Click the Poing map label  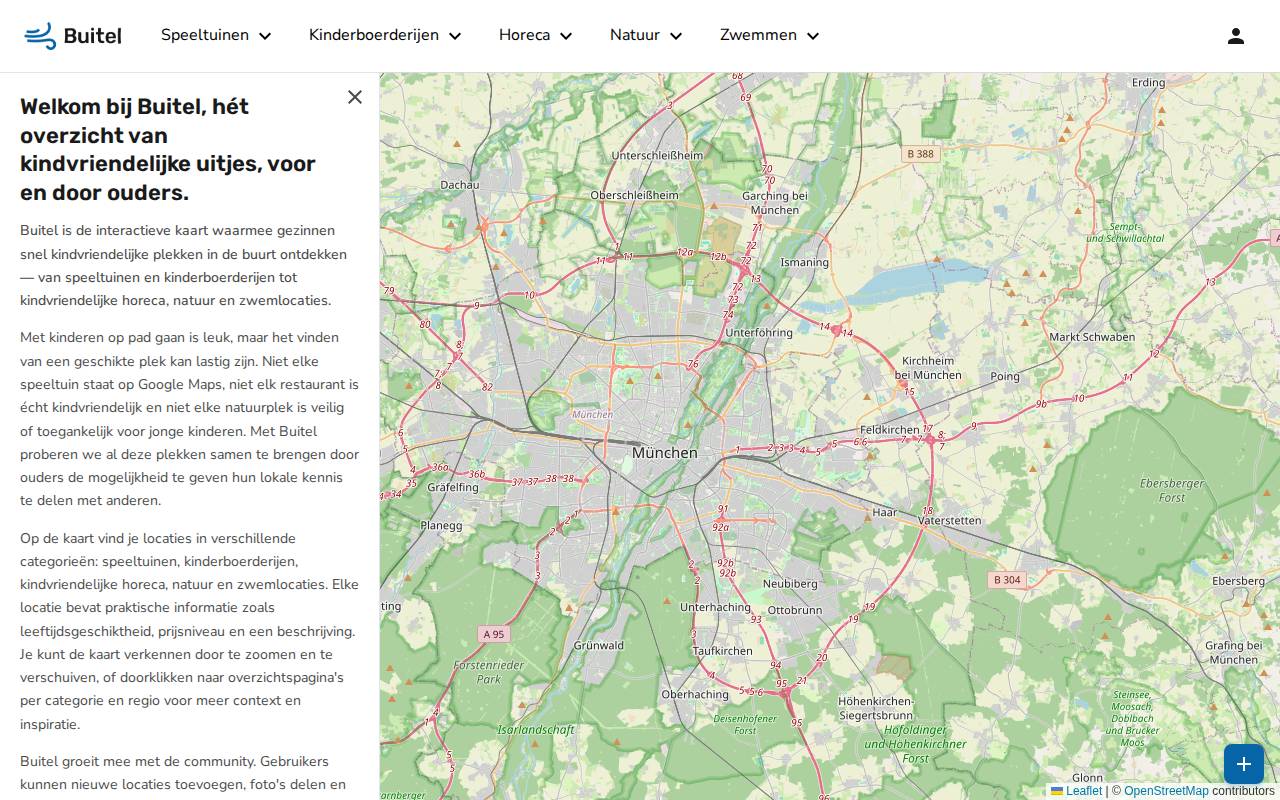[x=1005, y=377]
